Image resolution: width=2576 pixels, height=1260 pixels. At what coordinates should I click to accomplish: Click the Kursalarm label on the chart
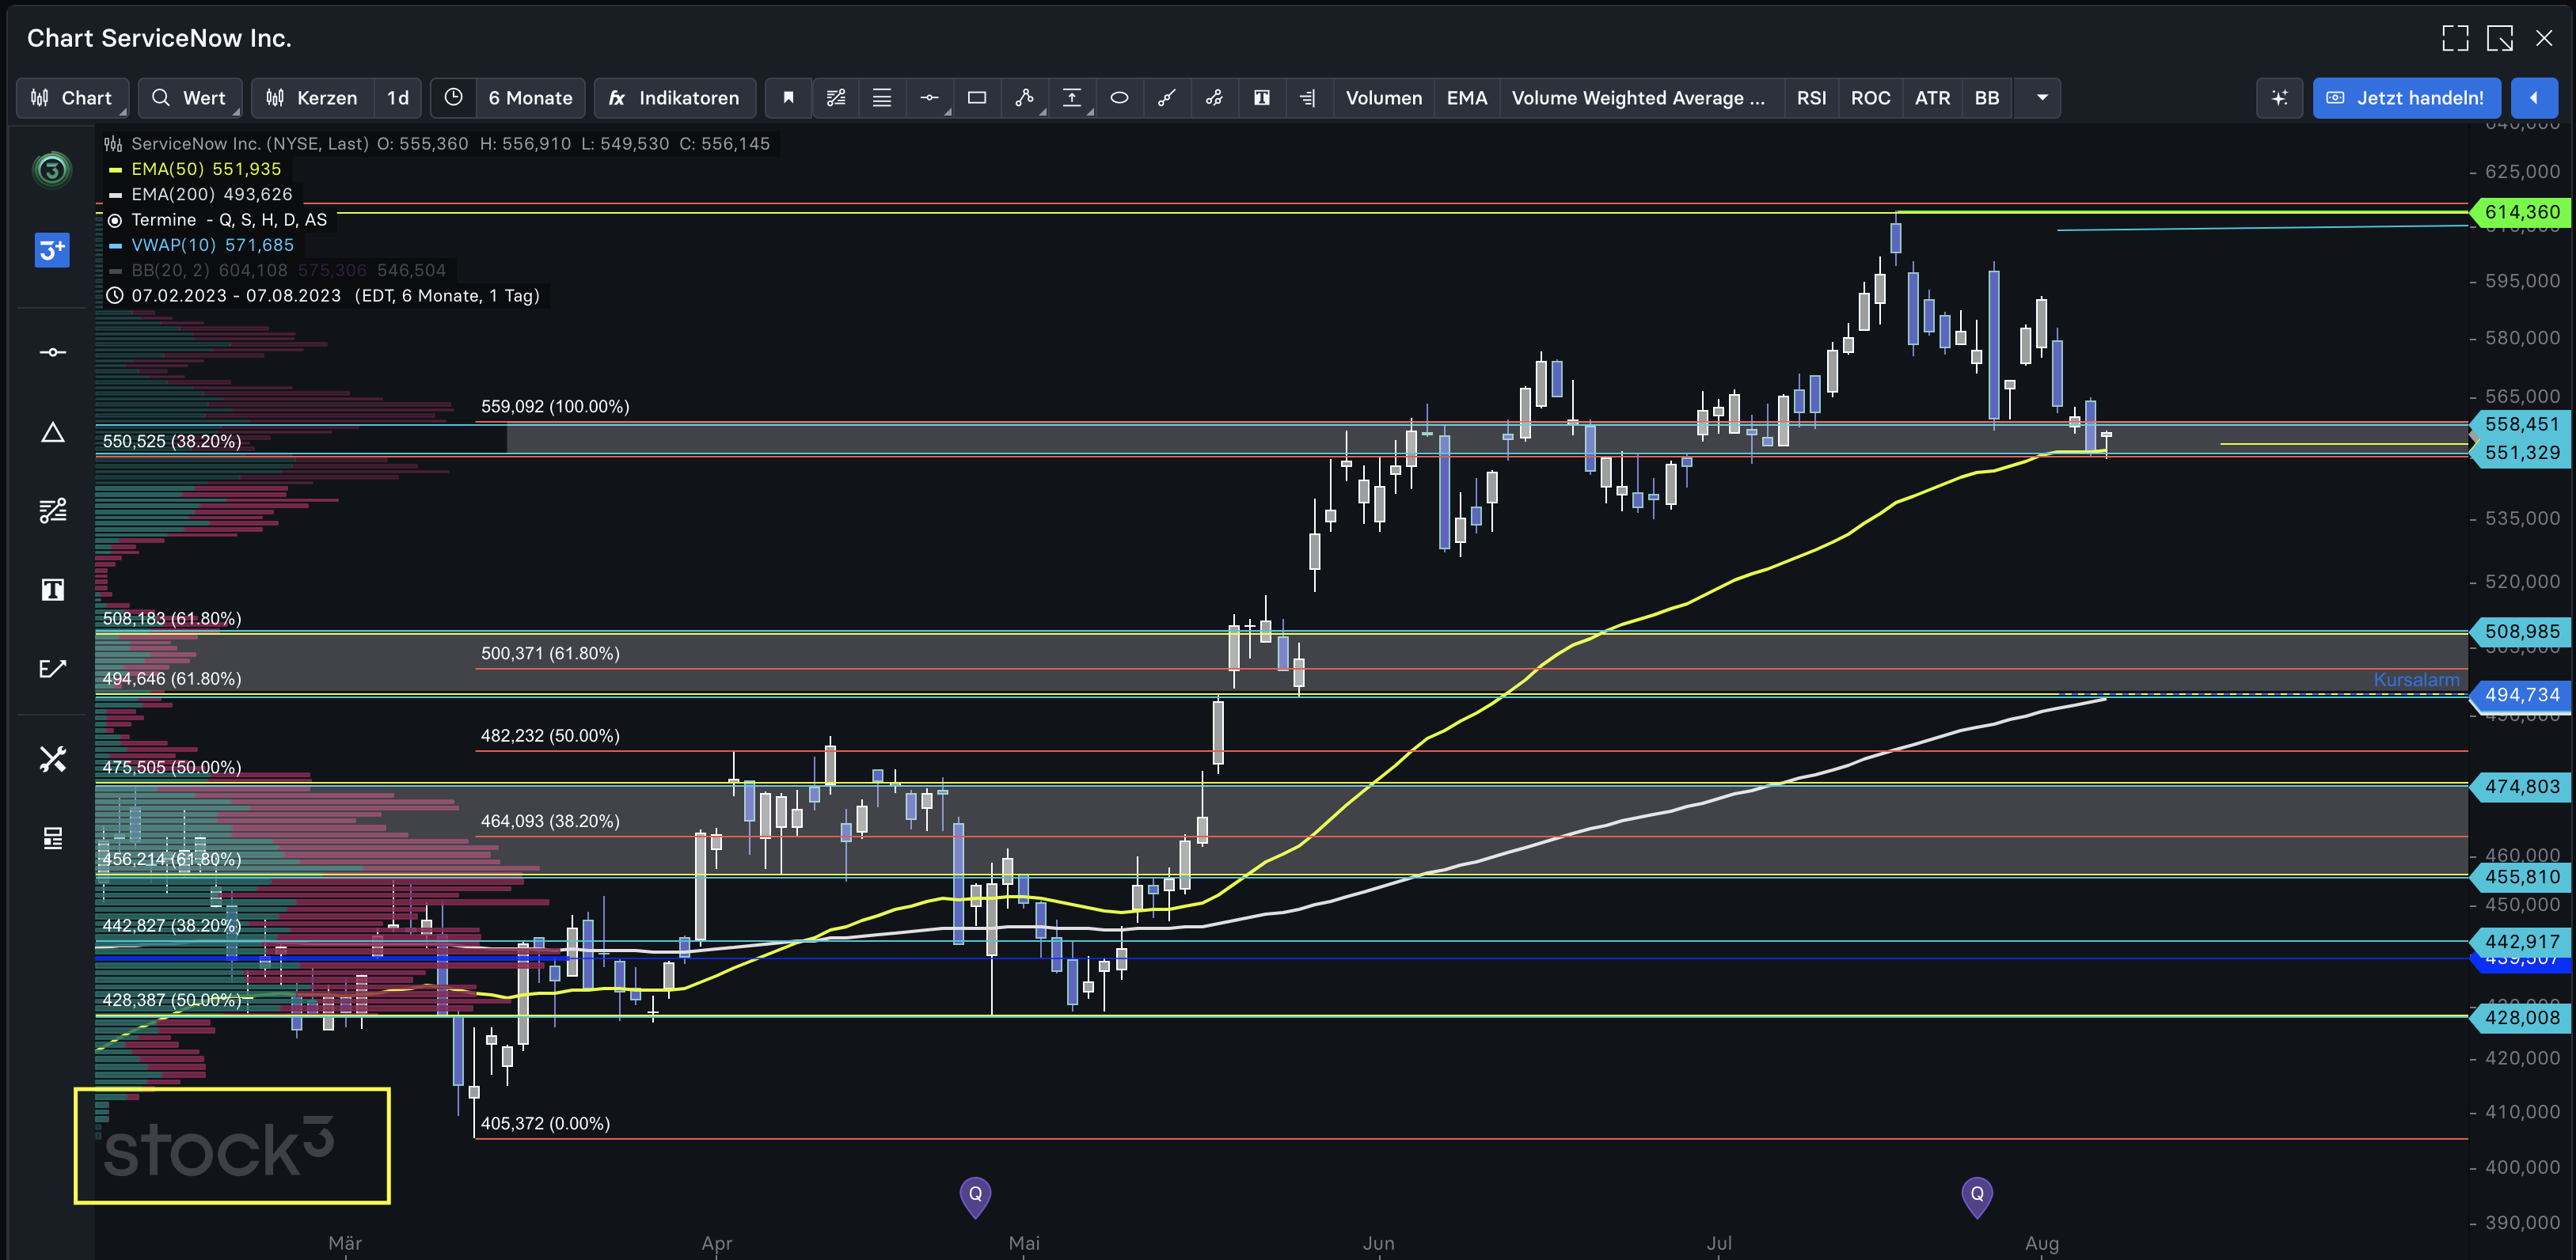[x=2416, y=680]
